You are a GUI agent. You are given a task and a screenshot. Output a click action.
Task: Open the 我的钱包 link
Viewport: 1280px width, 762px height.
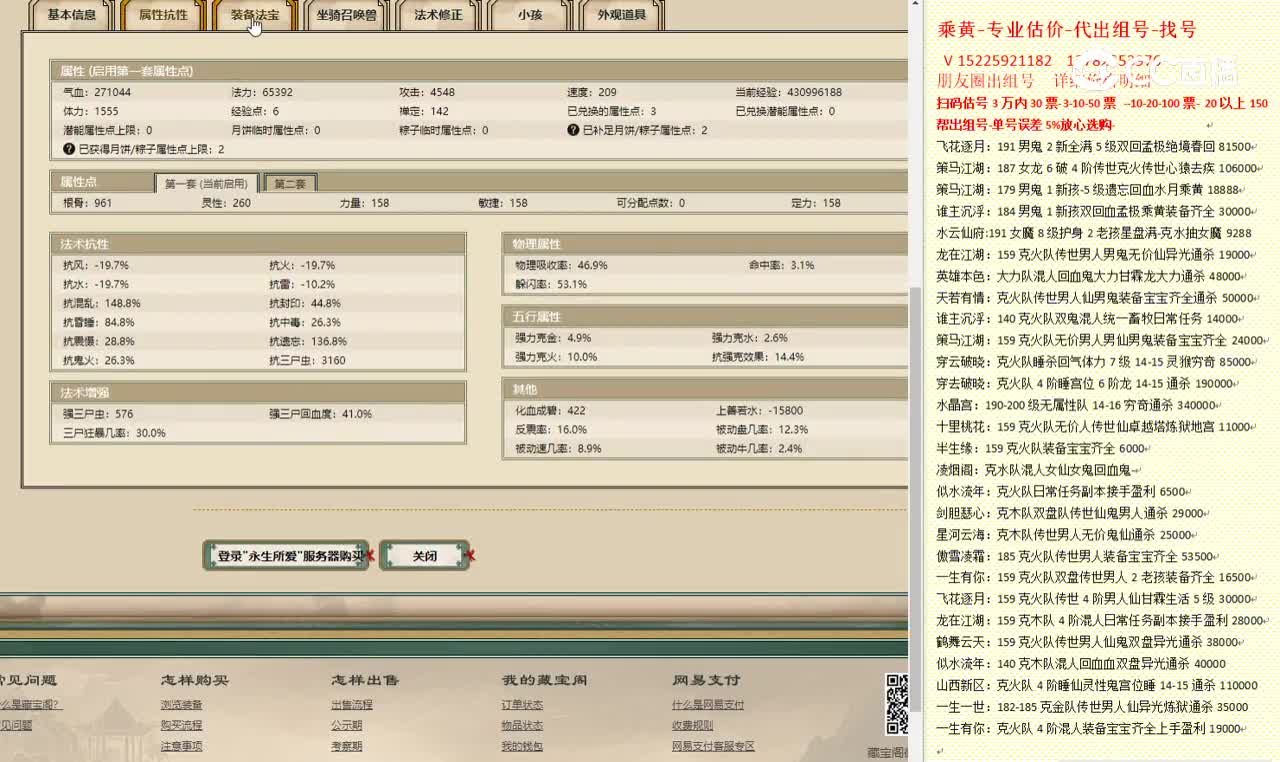pos(522,746)
